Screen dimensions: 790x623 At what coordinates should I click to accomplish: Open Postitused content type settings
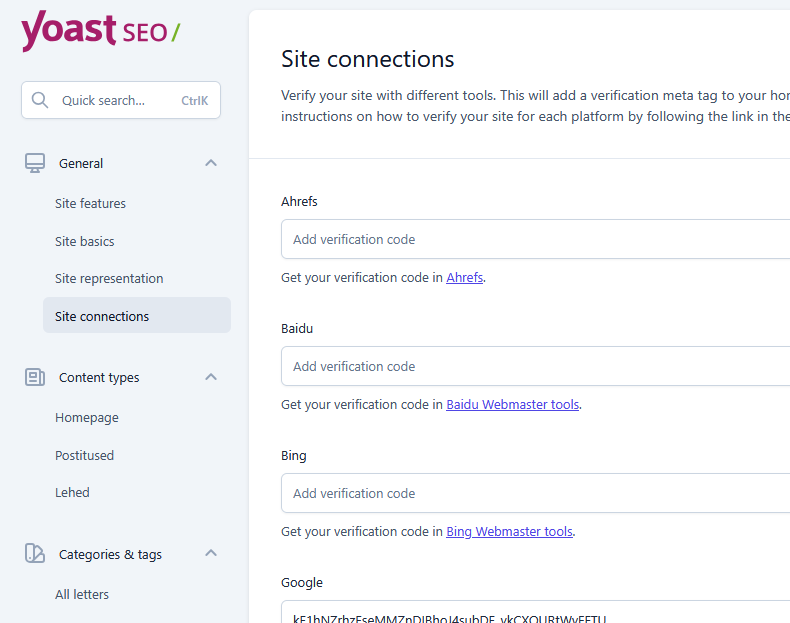pos(84,455)
